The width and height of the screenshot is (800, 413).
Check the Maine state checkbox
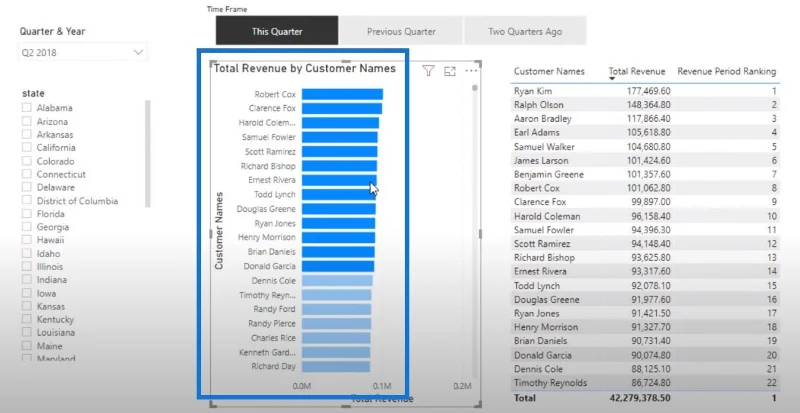27,346
